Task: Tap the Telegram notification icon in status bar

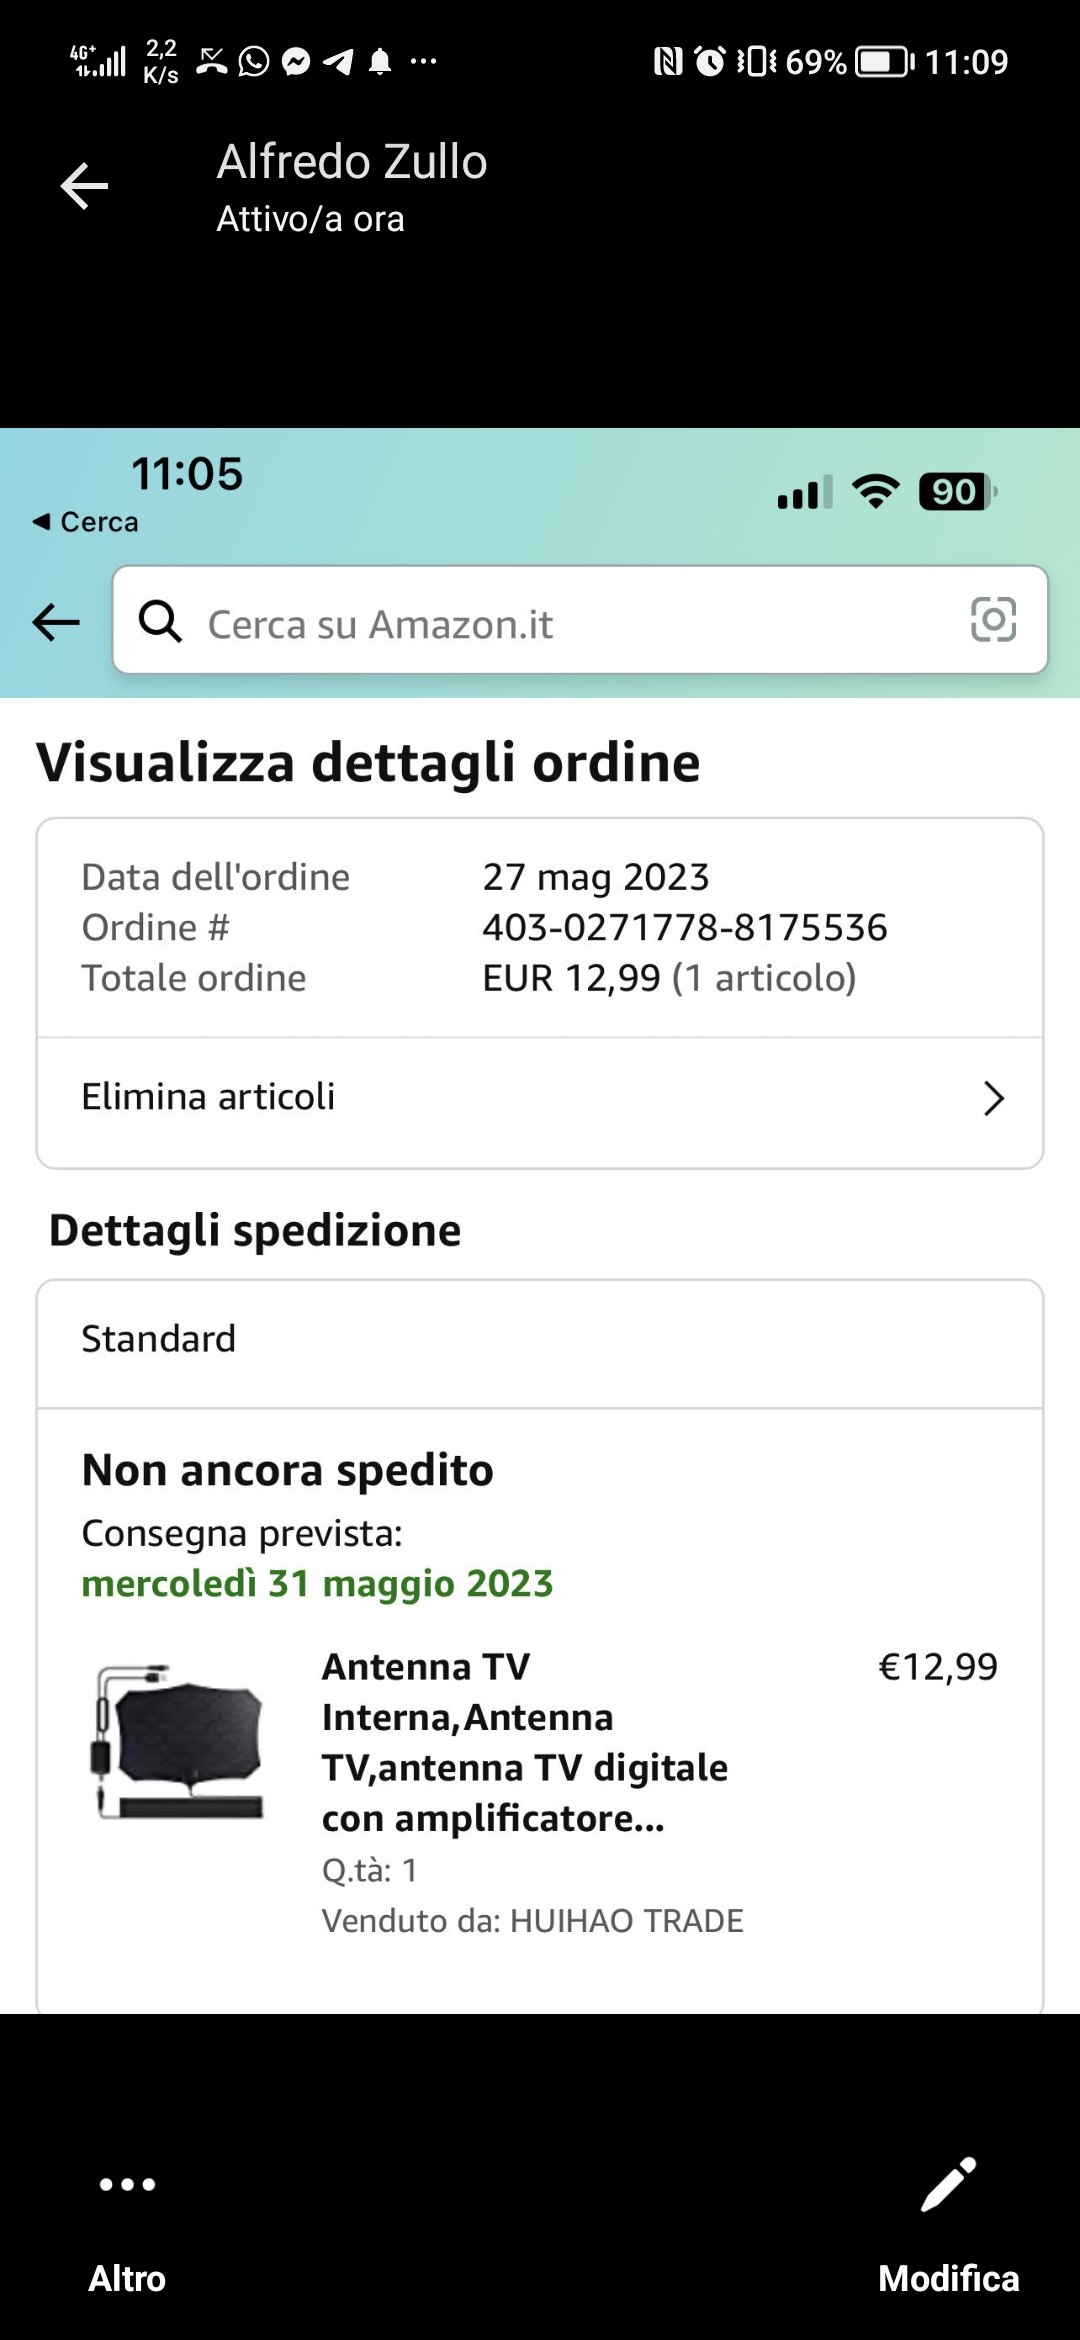Action: point(338,62)
